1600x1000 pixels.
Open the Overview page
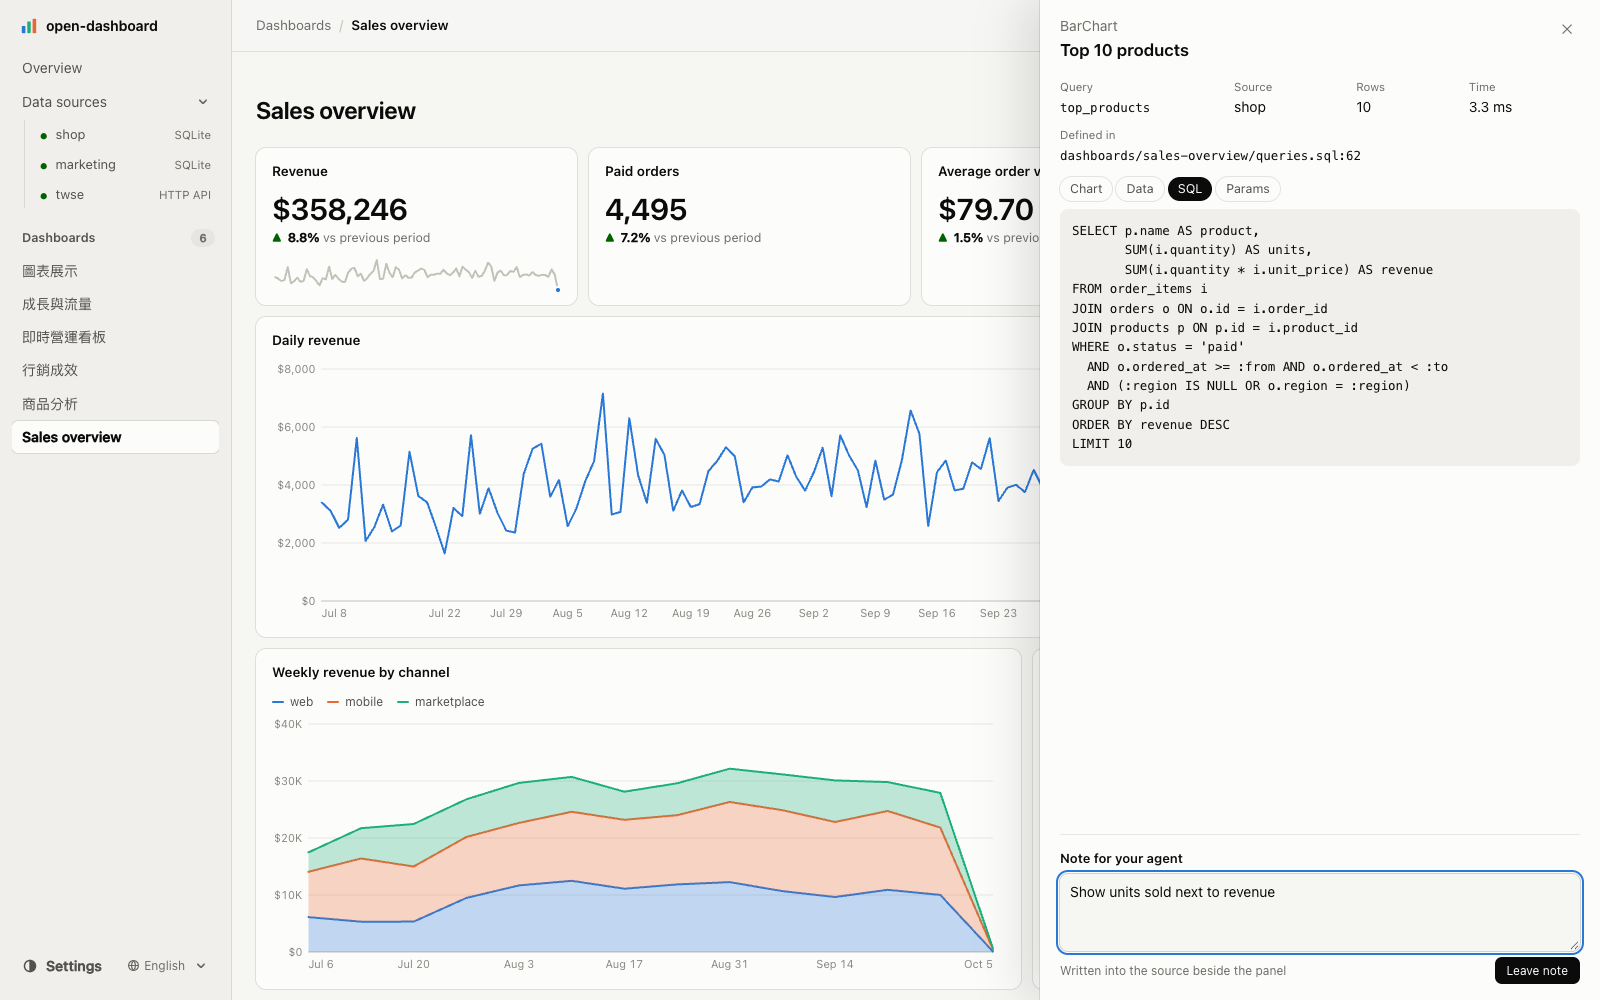click(115, 68)
